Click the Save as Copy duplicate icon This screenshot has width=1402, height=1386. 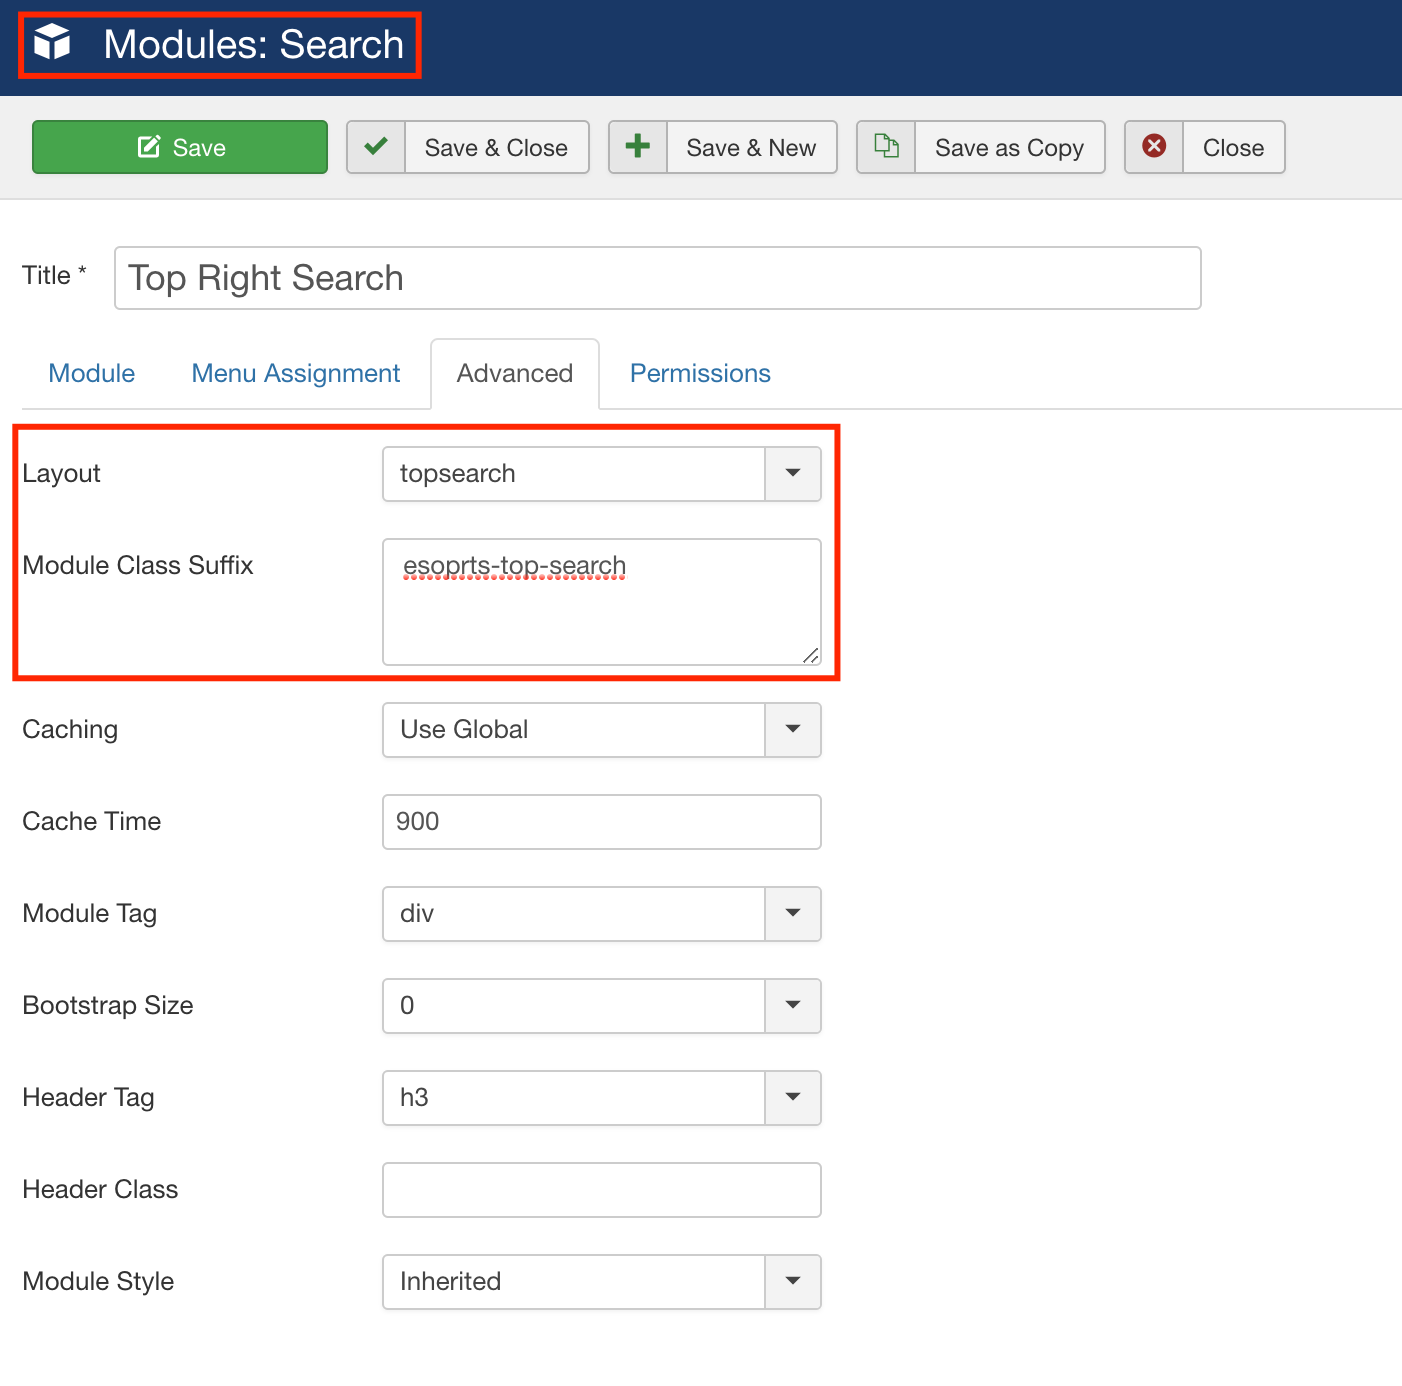886,147
